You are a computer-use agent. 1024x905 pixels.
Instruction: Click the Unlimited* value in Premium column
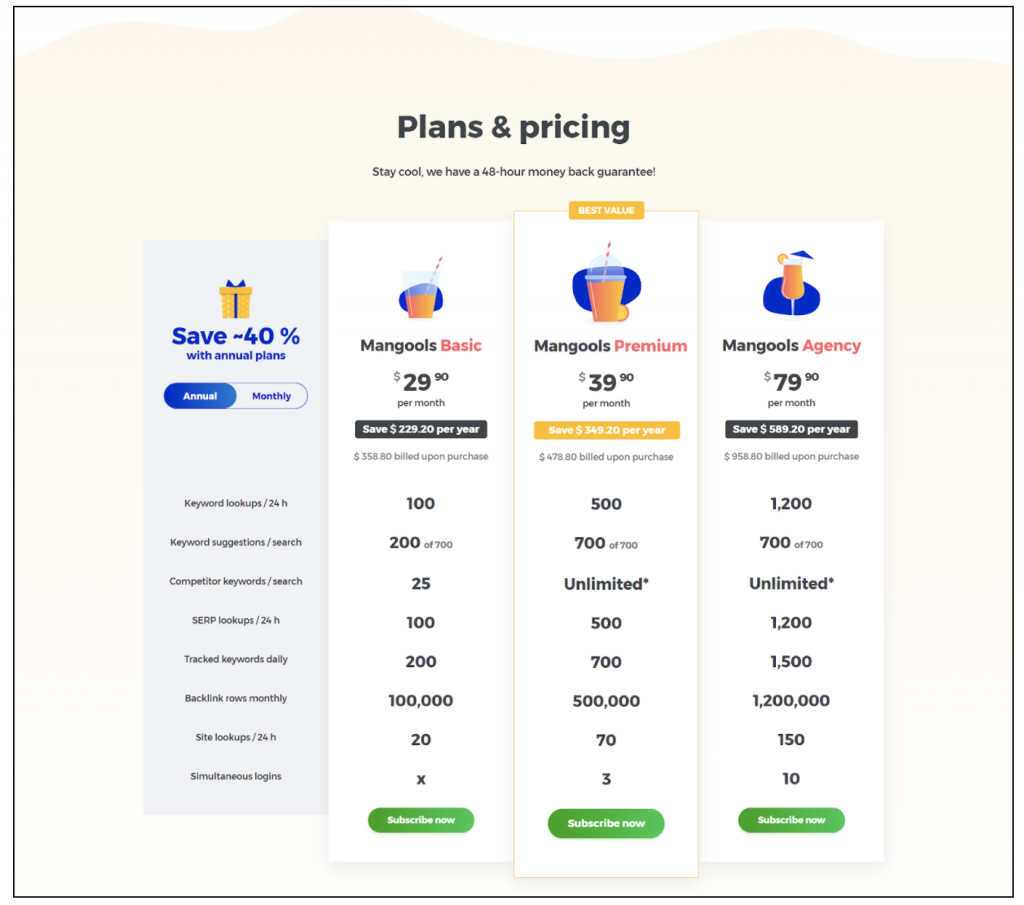point(606,584)
